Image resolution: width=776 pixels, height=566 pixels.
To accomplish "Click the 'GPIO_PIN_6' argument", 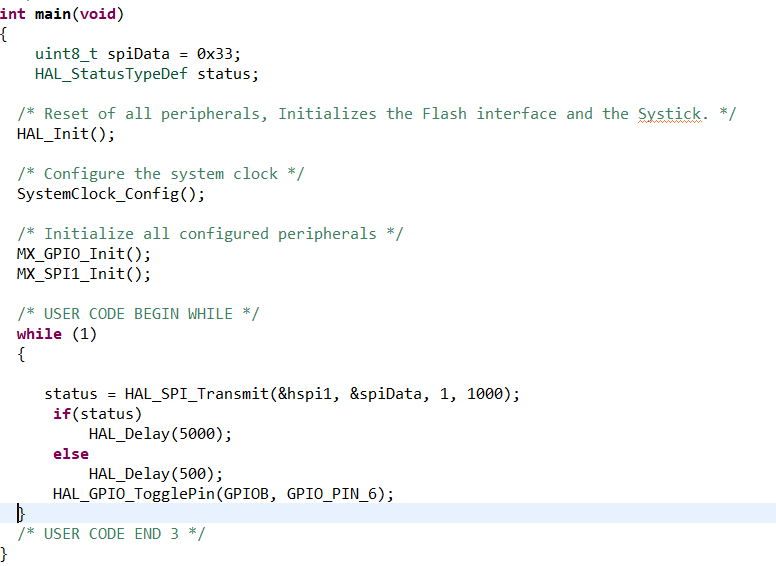I will coord(332,494).
